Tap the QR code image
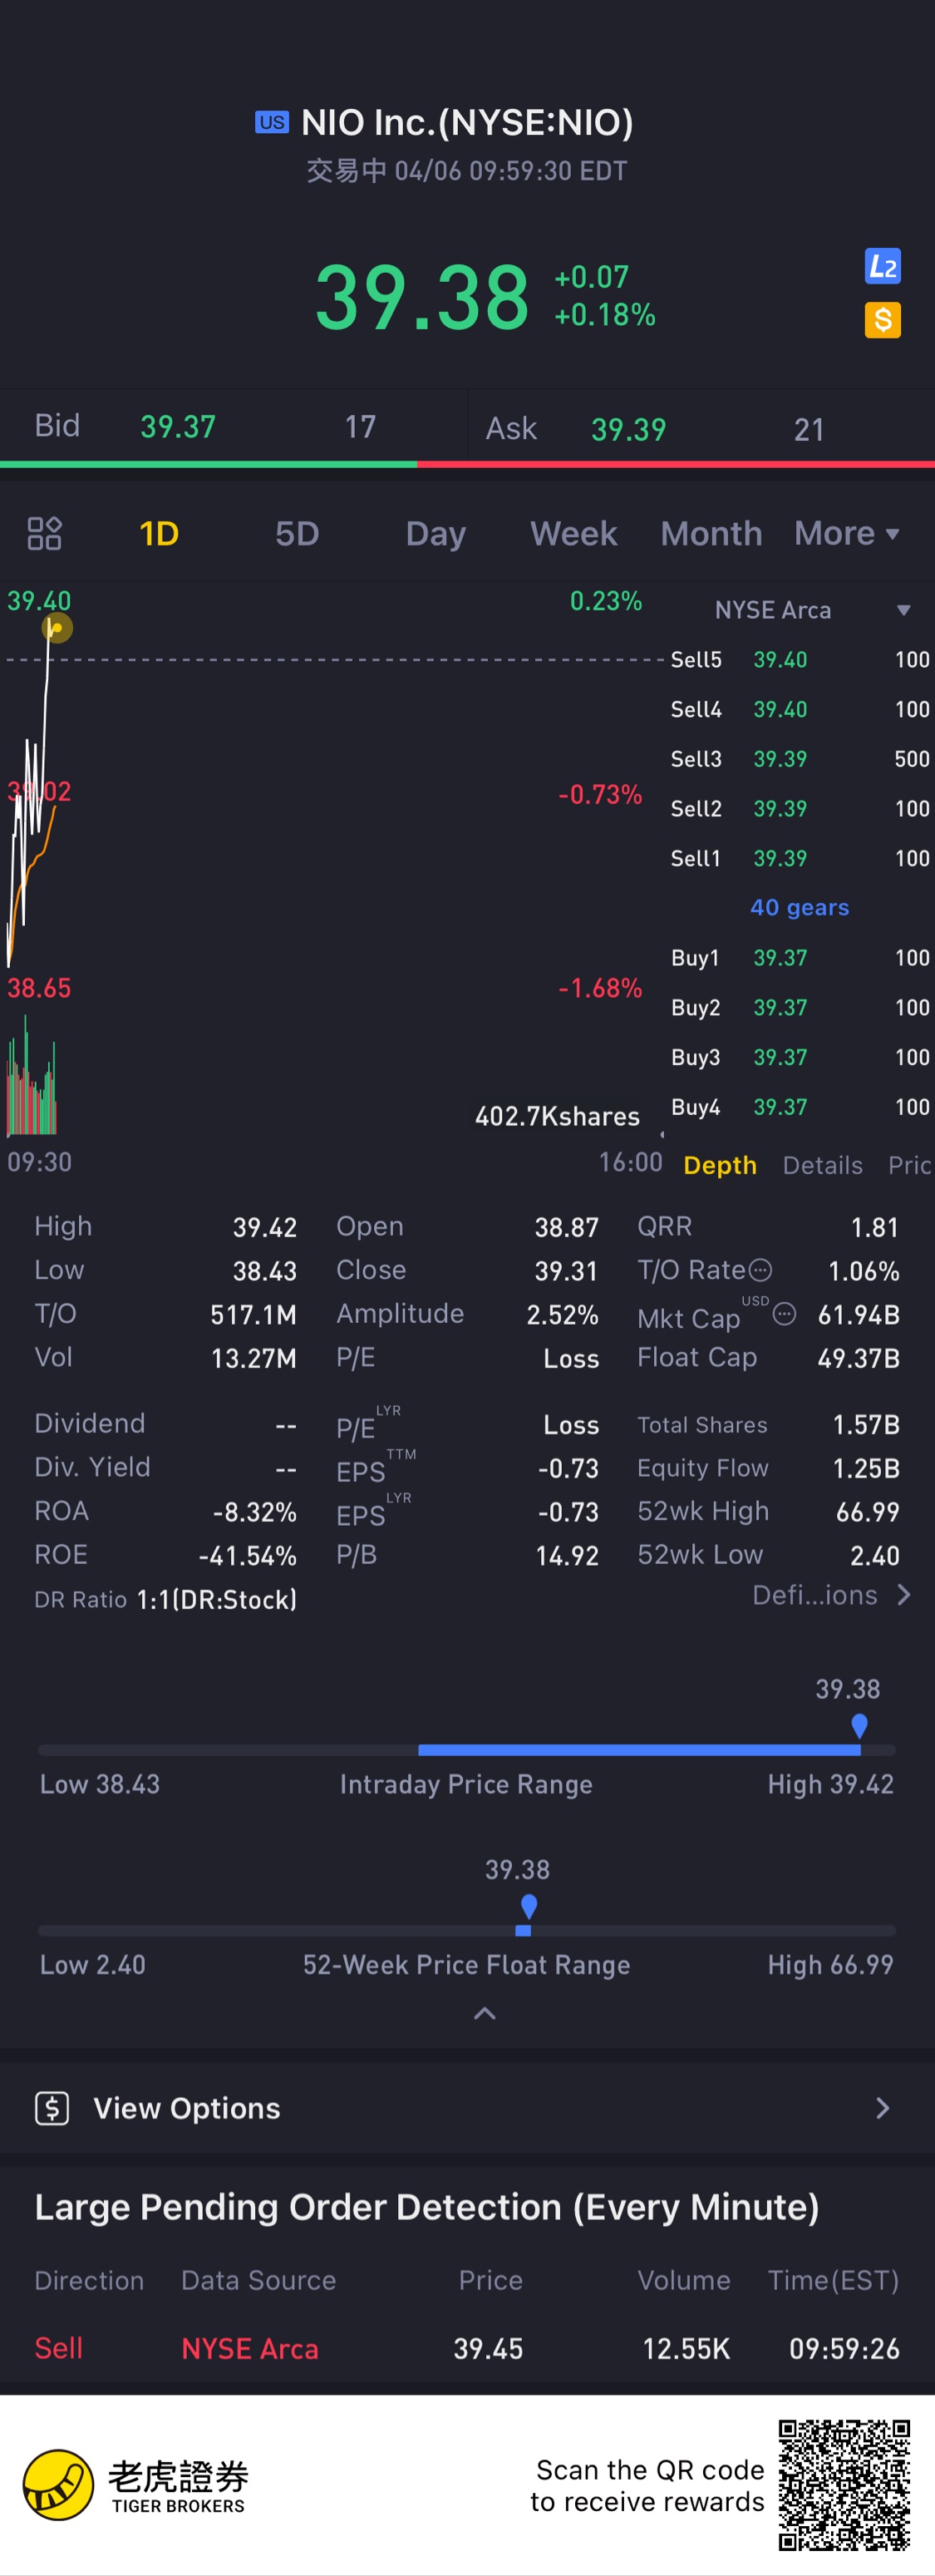This screenshot has height=2576, width=935. coord(844,2485)
